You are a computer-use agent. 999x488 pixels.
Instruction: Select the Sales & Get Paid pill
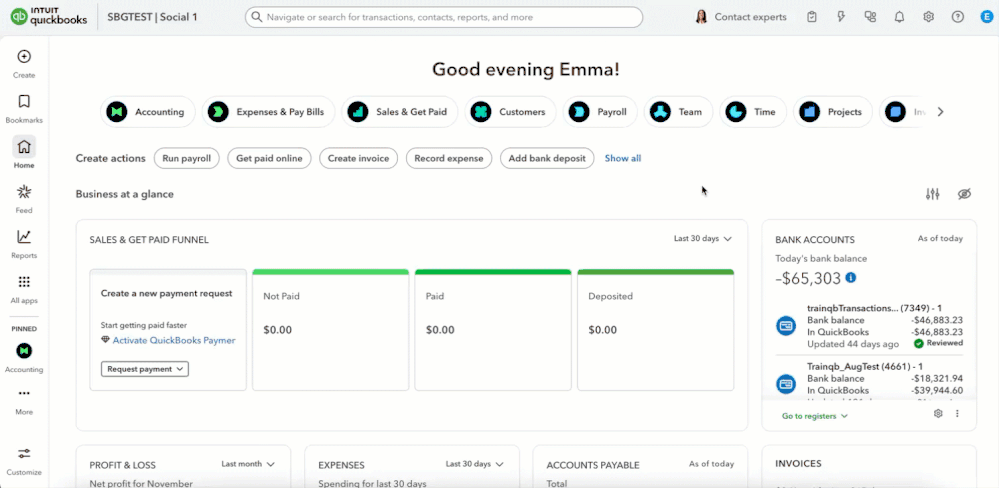(x=399, y=112)
